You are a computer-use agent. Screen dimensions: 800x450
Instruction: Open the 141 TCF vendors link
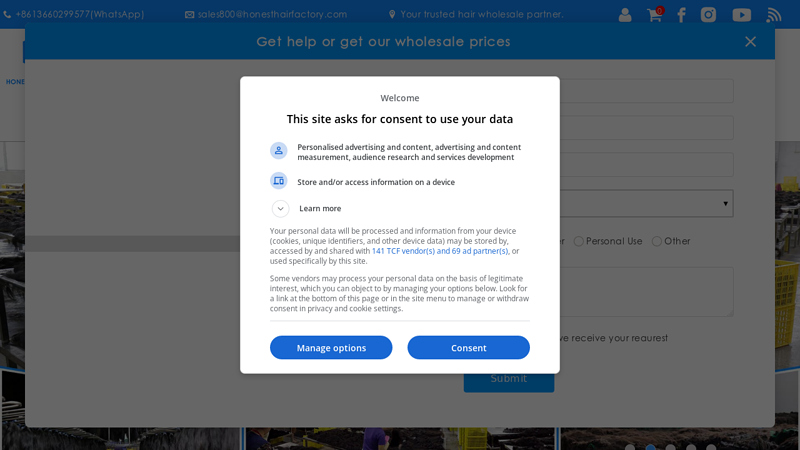[440, 251]
